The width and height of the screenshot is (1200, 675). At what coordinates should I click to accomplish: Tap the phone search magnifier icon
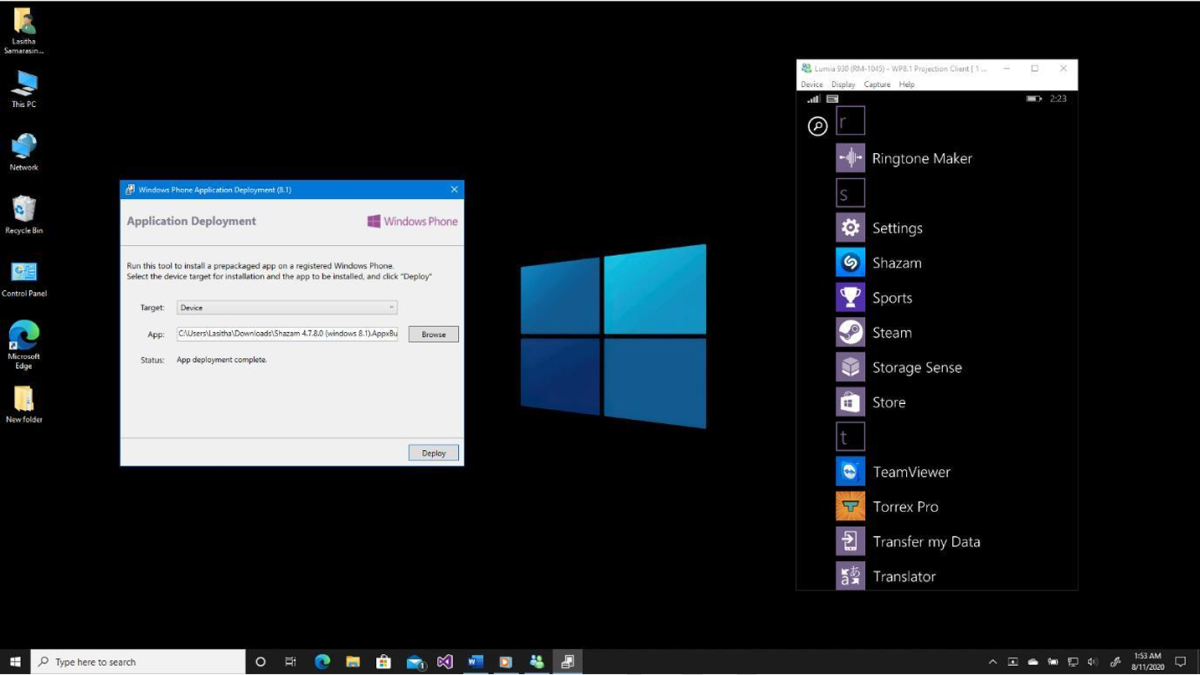817,126
